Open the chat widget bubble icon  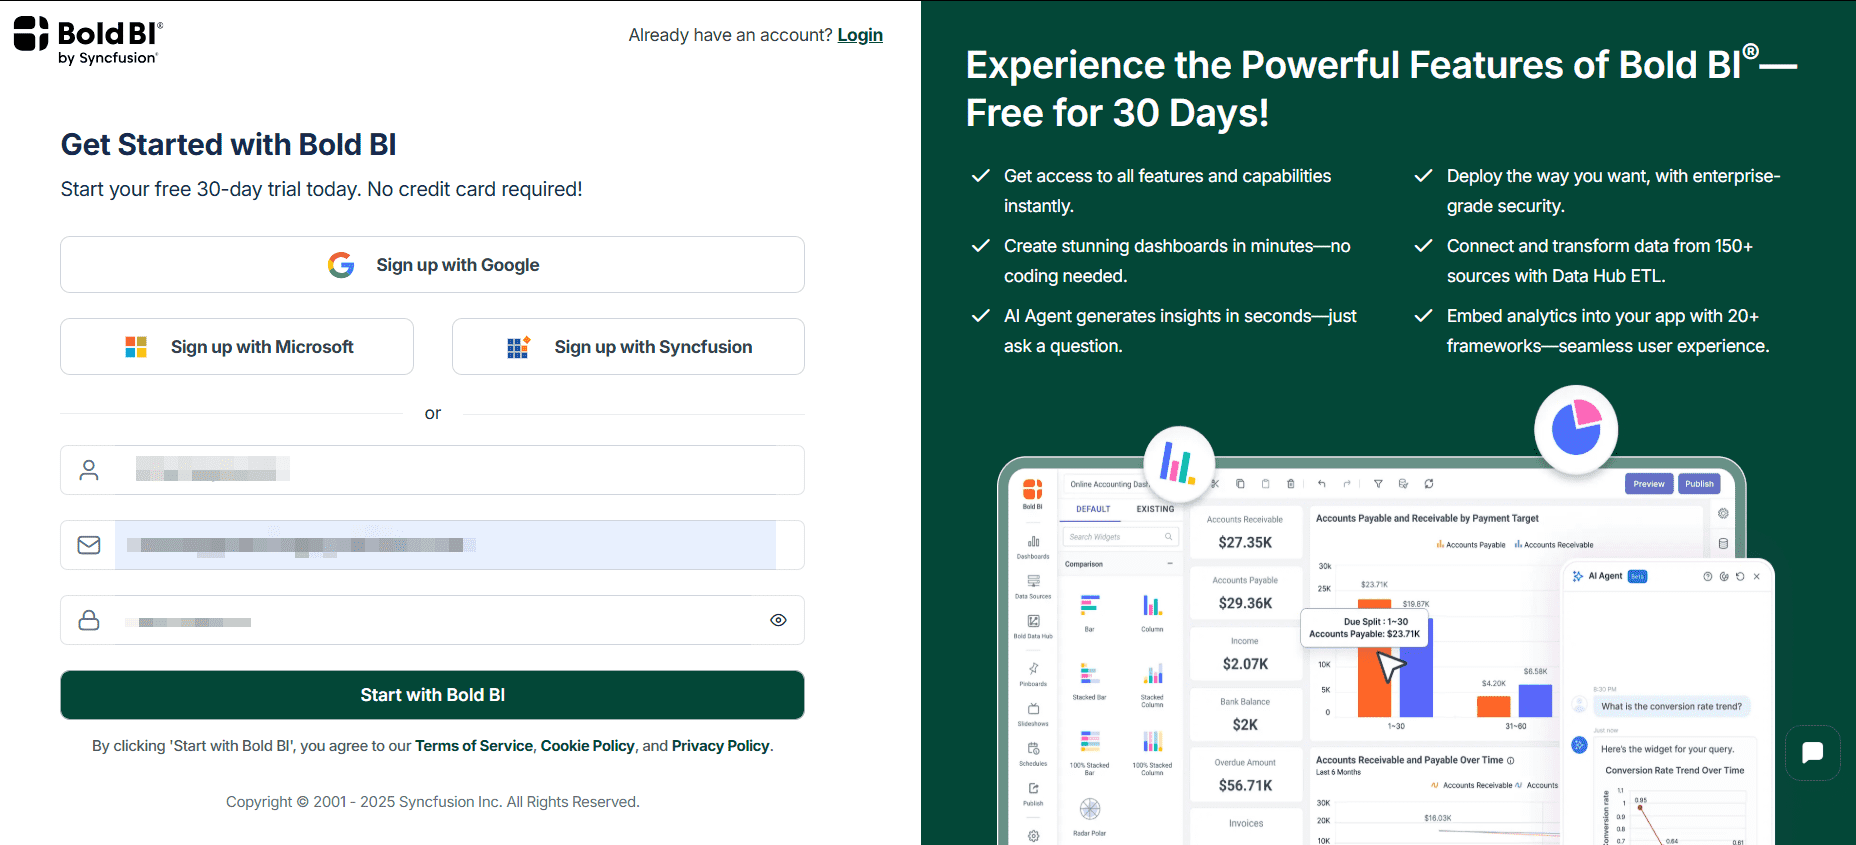point(1812,753)
